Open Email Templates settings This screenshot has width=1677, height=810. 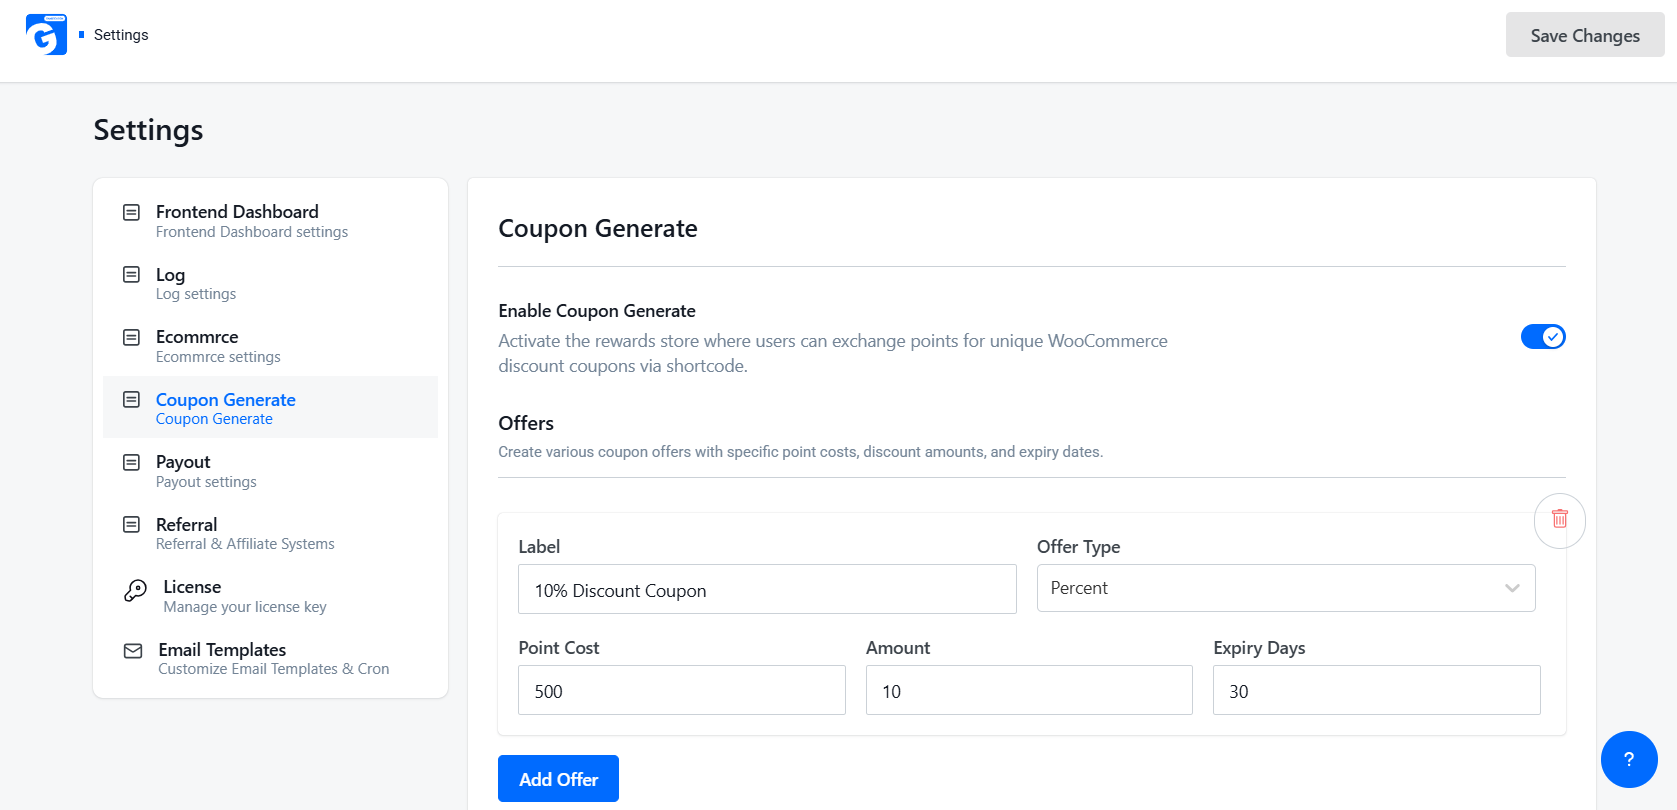click(x=270, y=658)
